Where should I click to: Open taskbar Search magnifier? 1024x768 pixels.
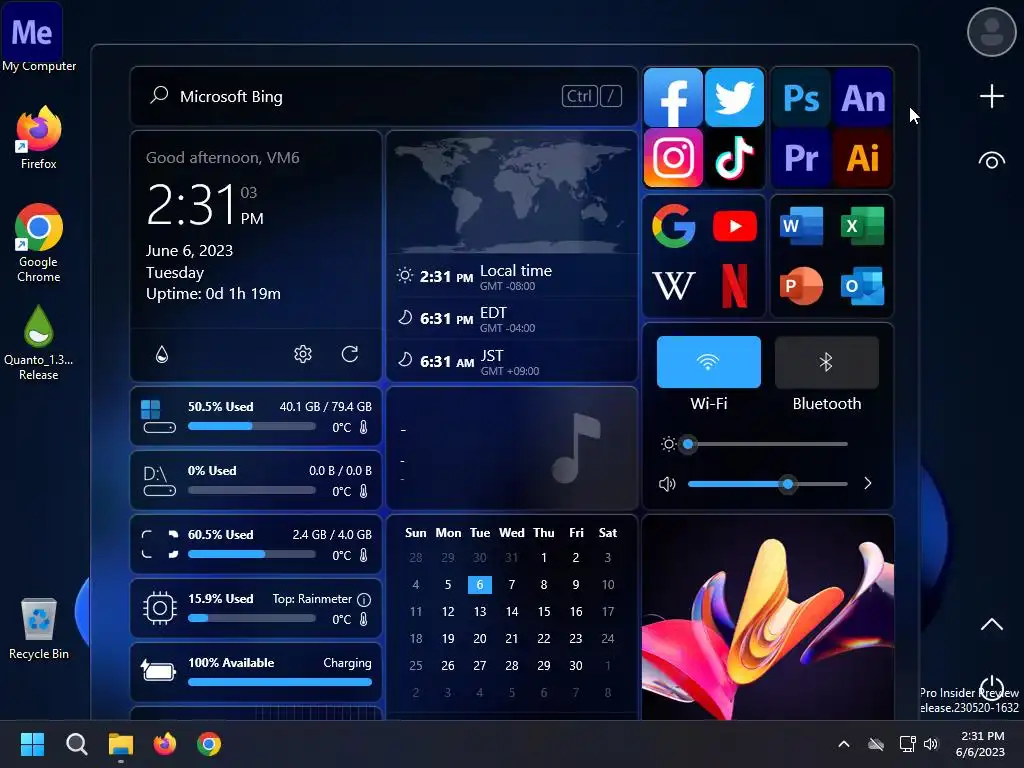(76, 744)
